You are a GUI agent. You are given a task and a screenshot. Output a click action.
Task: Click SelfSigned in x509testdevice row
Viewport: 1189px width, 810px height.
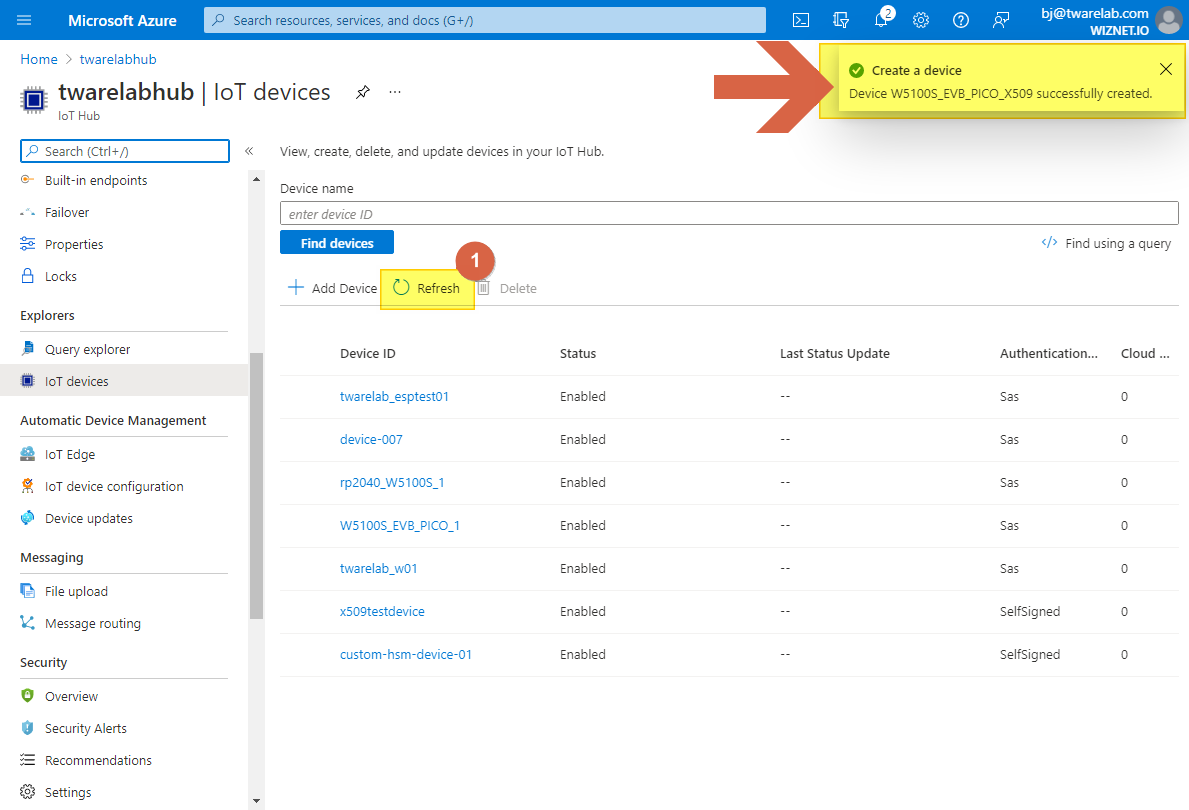1030,611
